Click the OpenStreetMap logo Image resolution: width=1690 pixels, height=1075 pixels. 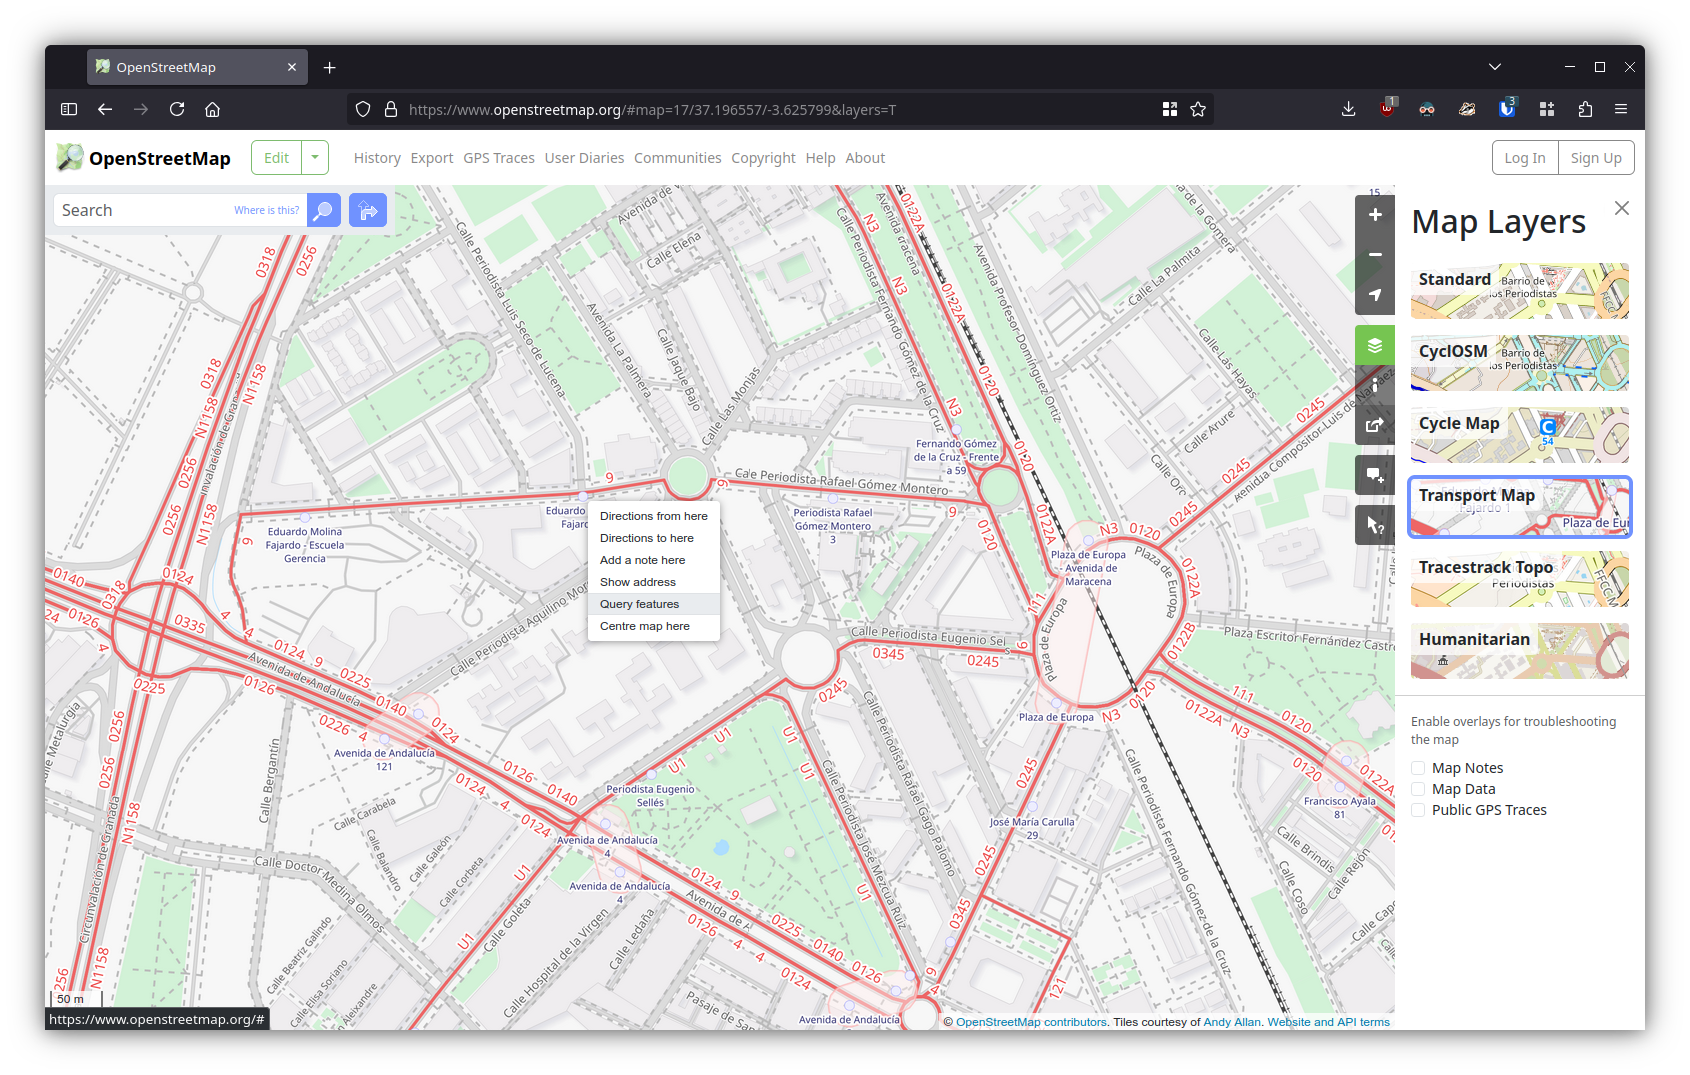143,158
